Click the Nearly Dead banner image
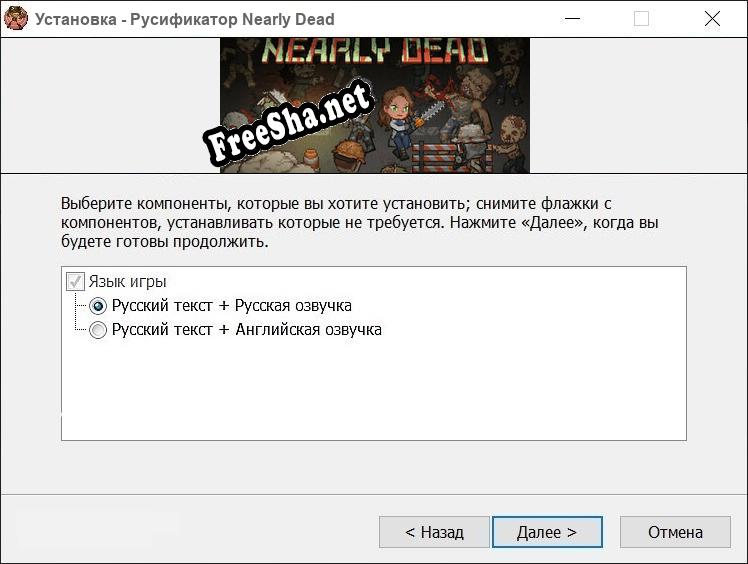Viewport: 748px width, 564px height. (375, 105)
